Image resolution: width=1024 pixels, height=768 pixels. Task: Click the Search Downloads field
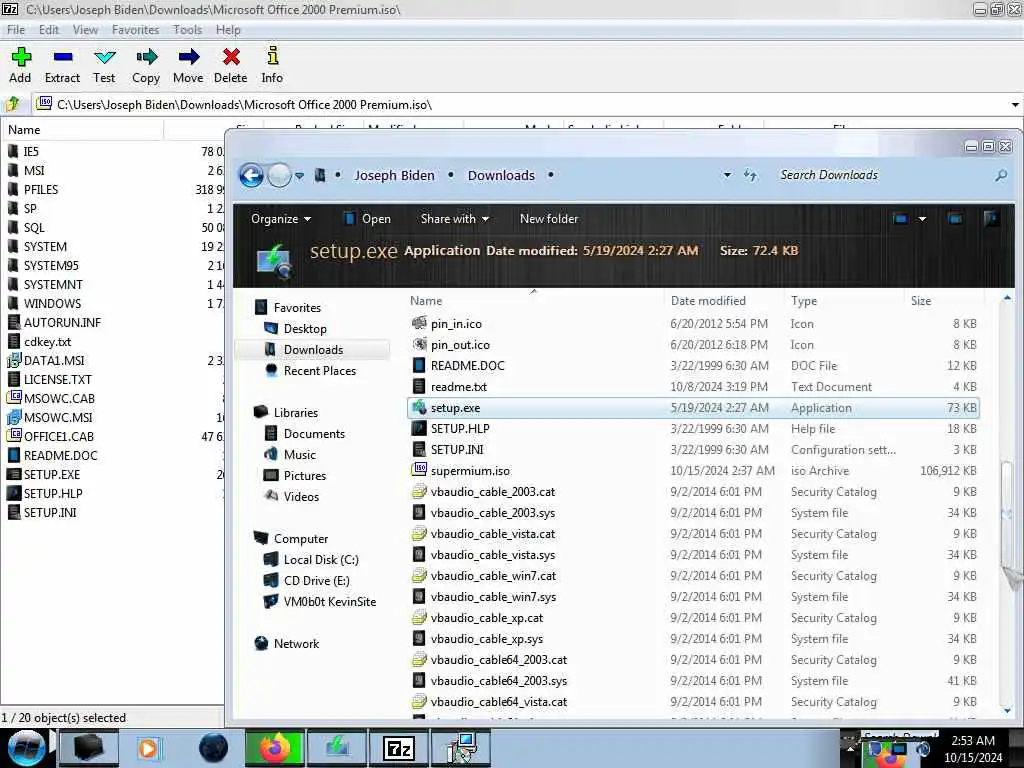[885, 175]
